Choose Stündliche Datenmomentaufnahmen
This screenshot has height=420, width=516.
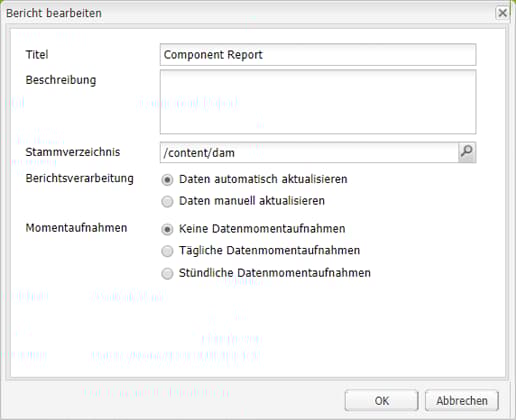[167, 273]
